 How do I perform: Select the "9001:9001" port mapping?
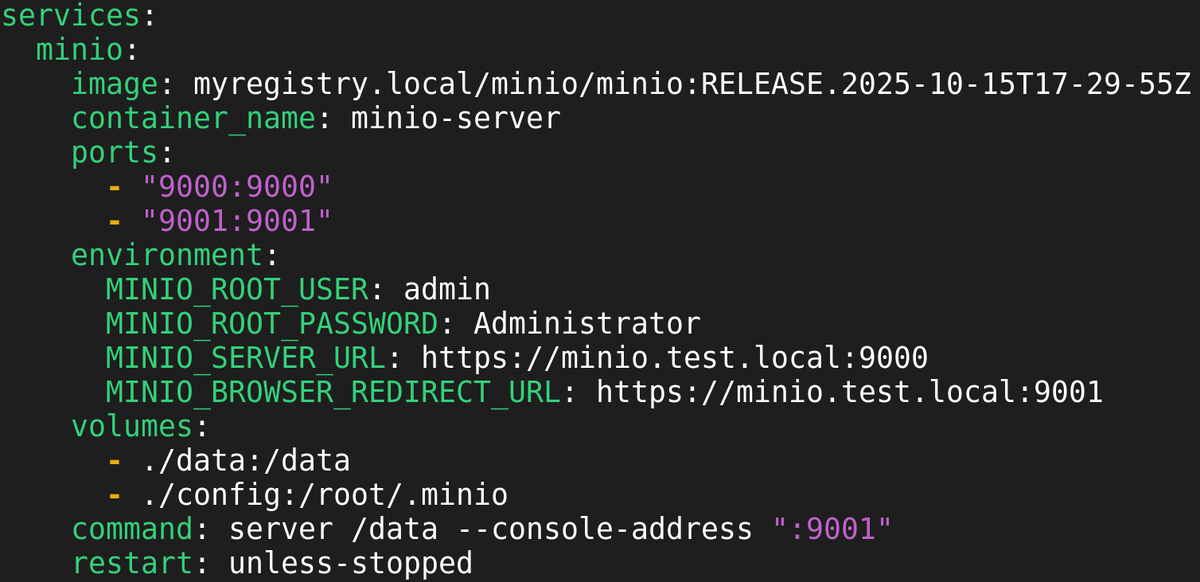coord(235,220)
